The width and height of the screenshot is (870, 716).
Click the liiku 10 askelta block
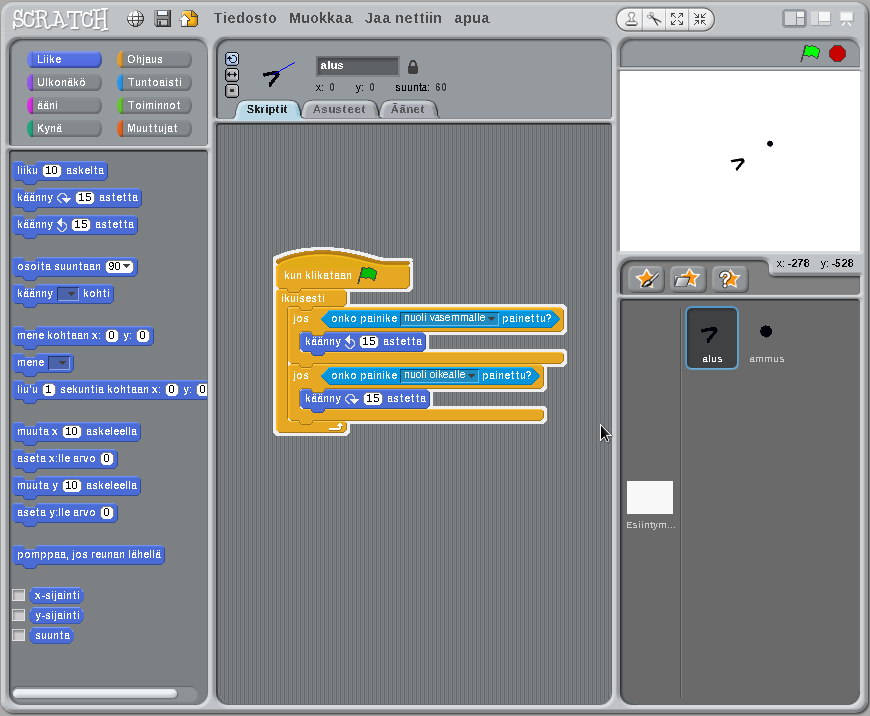click(60, 171)
